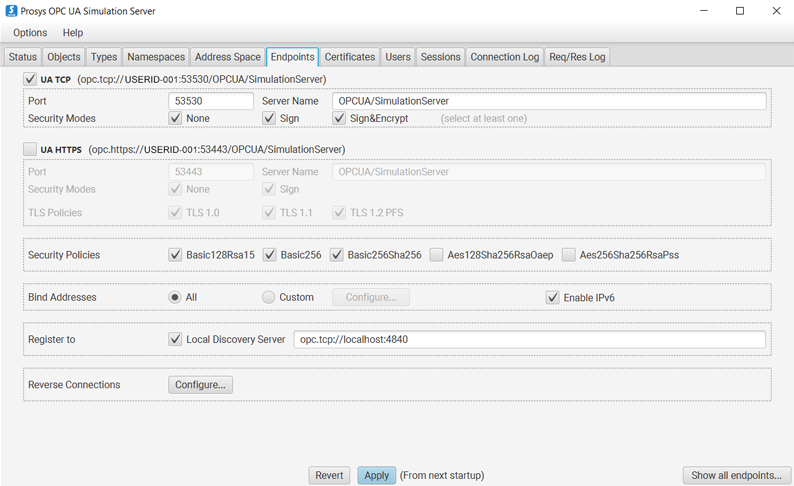Uncheck Sign&Encrypt security mode

tap(340, 118)
